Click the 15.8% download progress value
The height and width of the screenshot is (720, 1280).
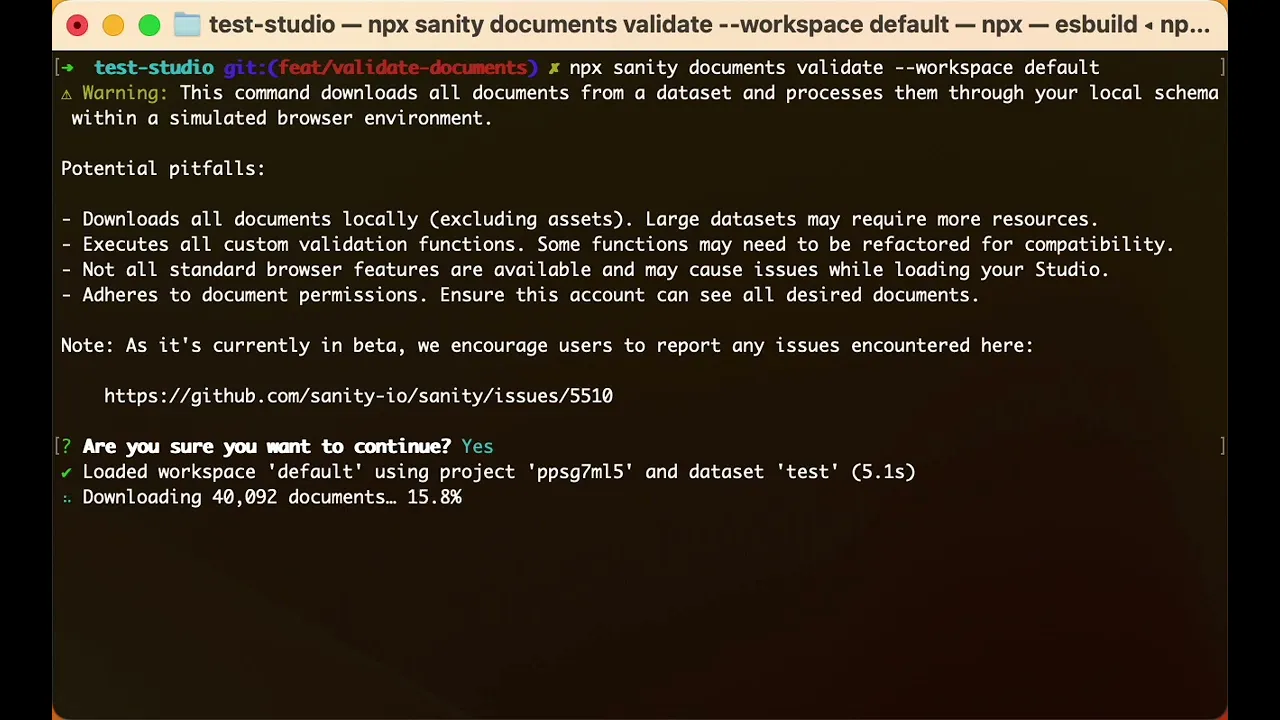[x=434, y=497]
